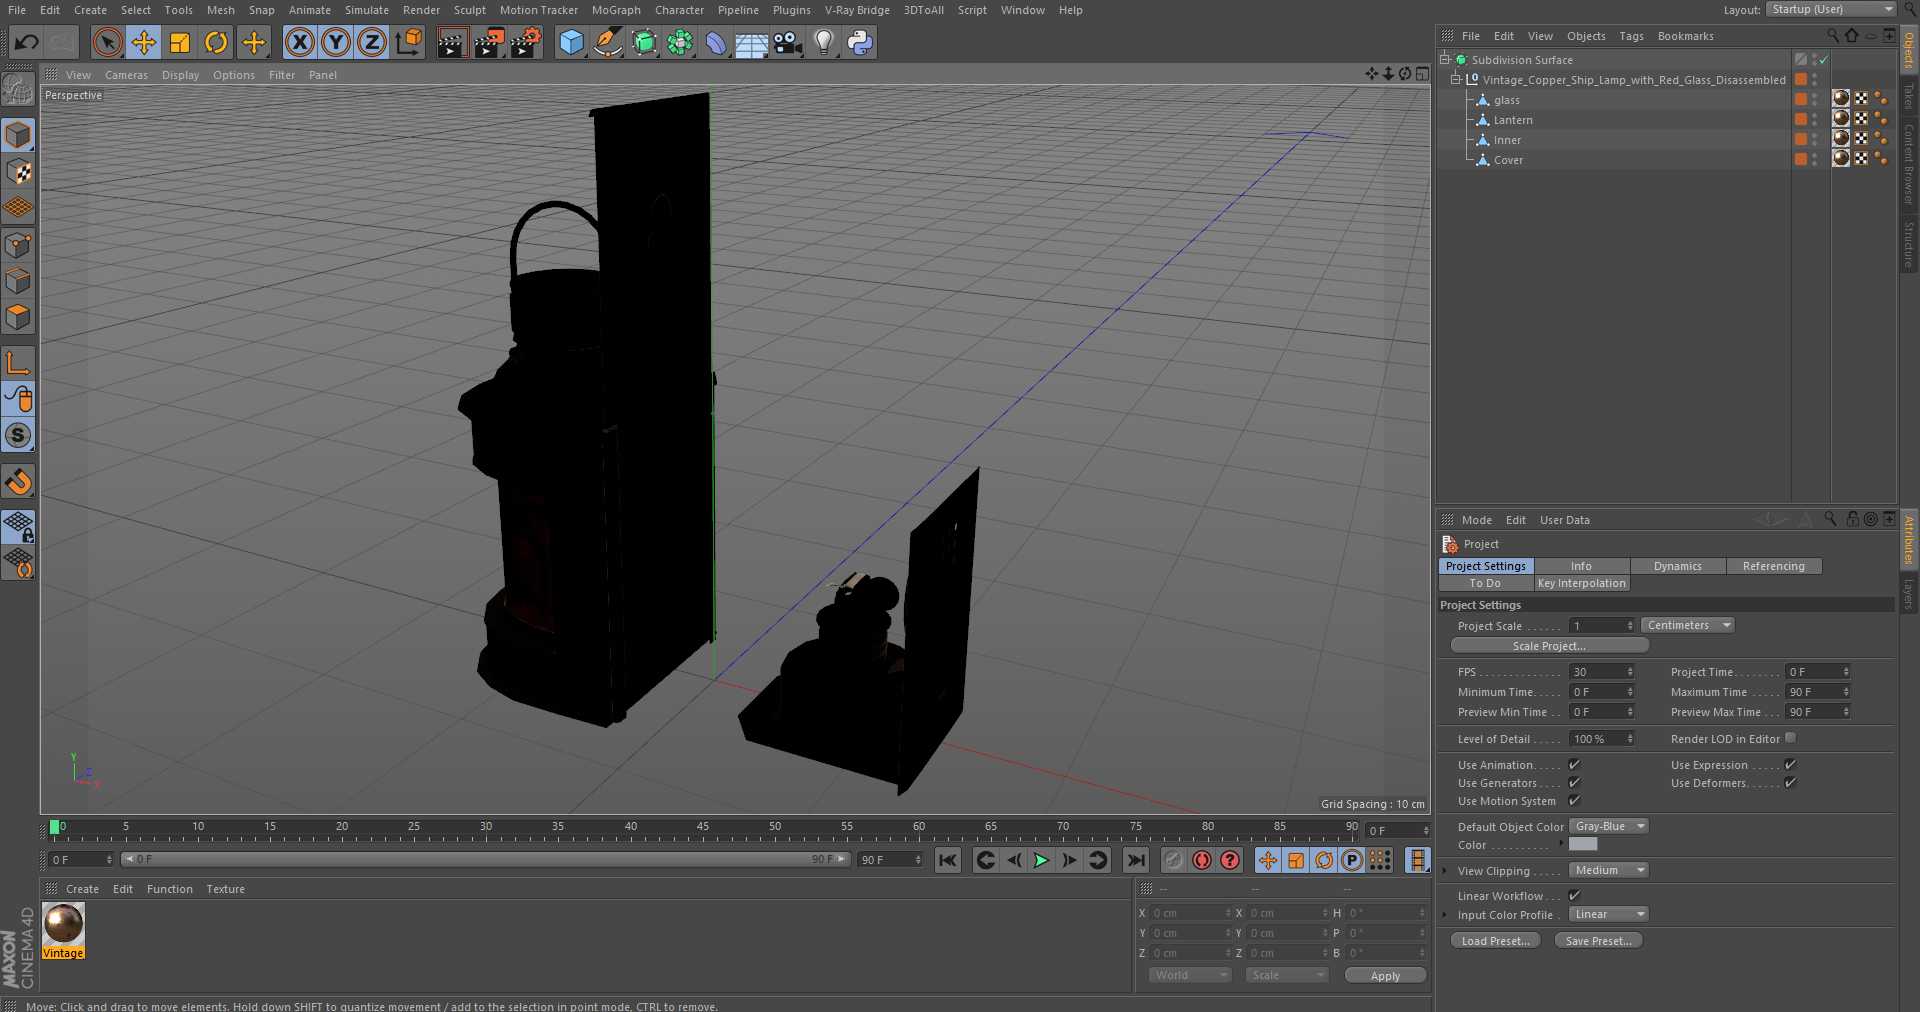Viewport: 1920px width, 1012px height.
Task: Toggle the Snap S icon
Action: point(18,435)
